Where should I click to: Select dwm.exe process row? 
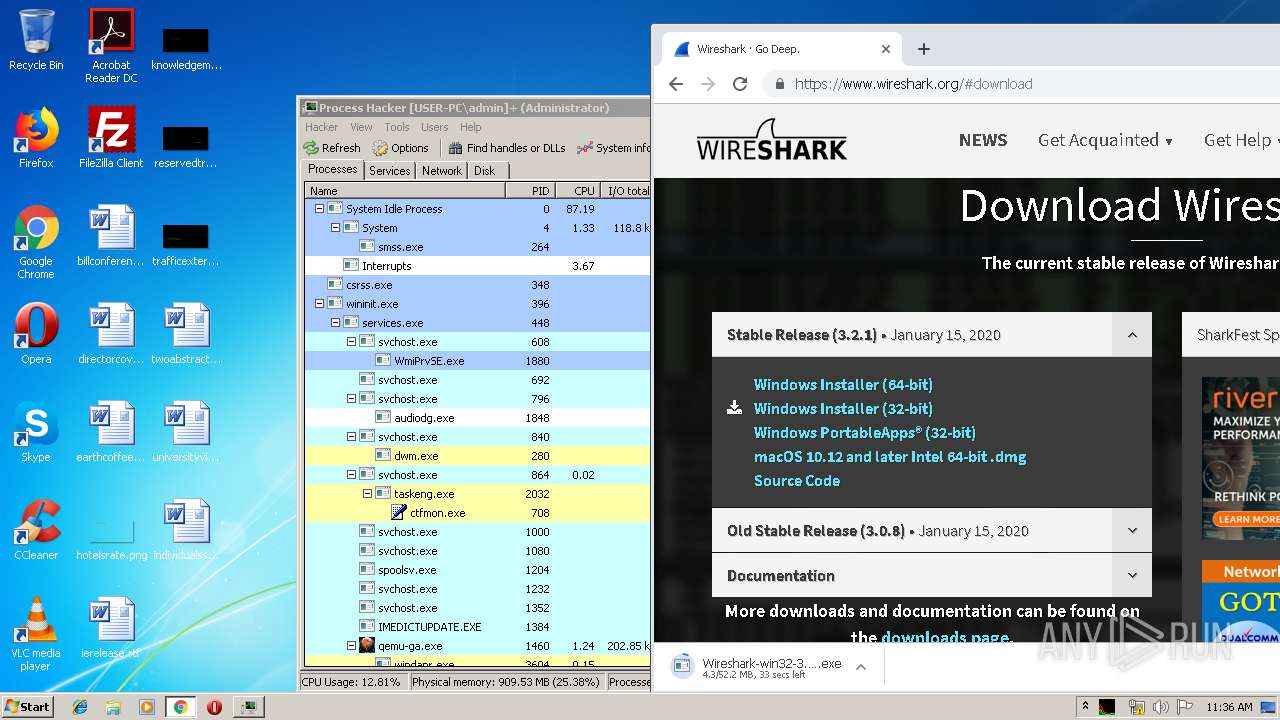point(477,456)
